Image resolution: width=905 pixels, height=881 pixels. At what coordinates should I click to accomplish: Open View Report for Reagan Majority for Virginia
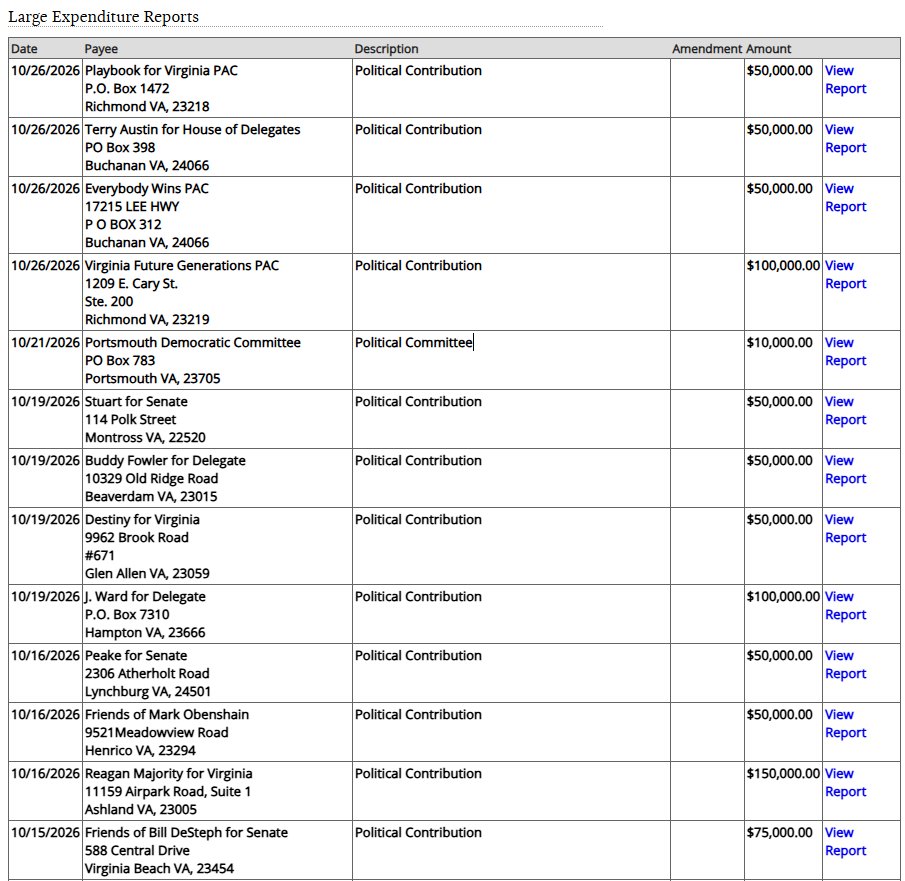[846, 782]
